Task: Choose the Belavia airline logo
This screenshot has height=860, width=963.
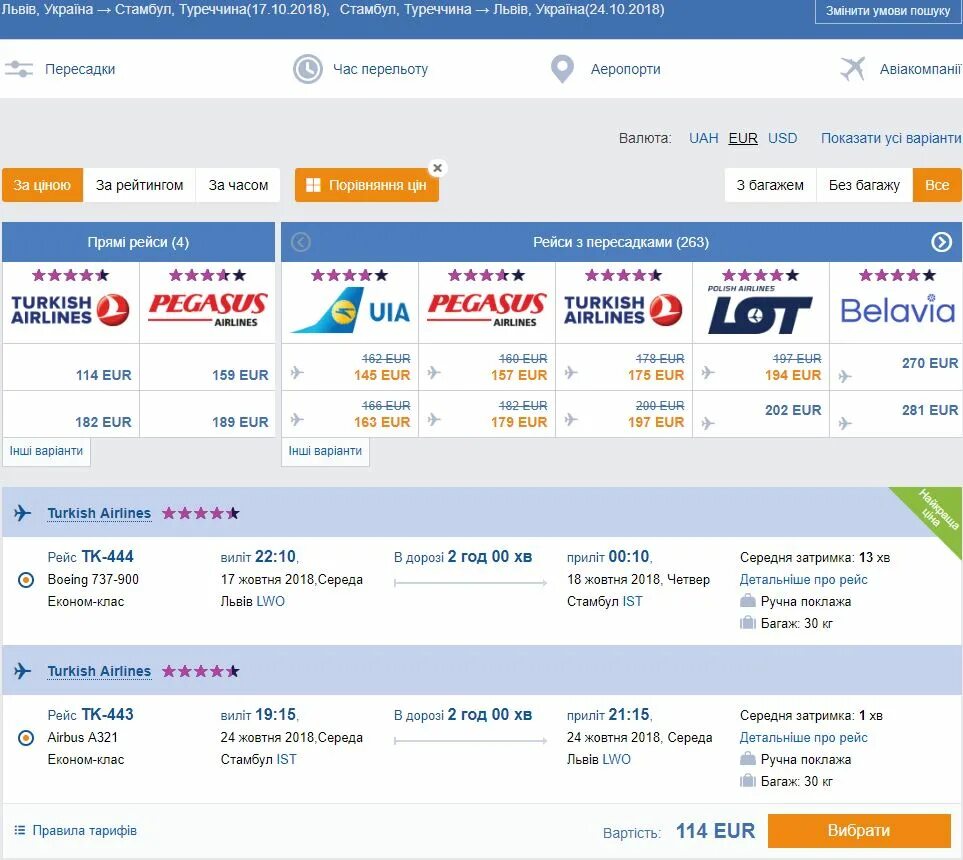Action: tap(897, 309)
